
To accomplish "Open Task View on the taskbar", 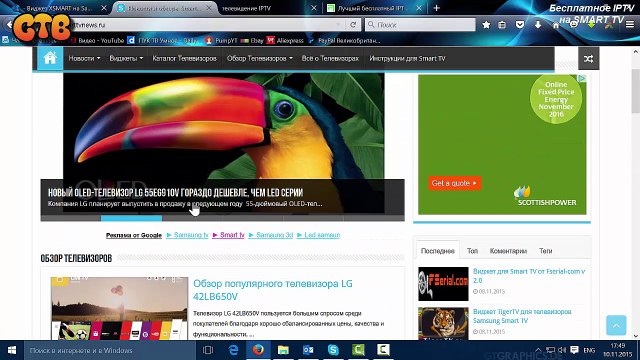I will [x=208, y=350].
